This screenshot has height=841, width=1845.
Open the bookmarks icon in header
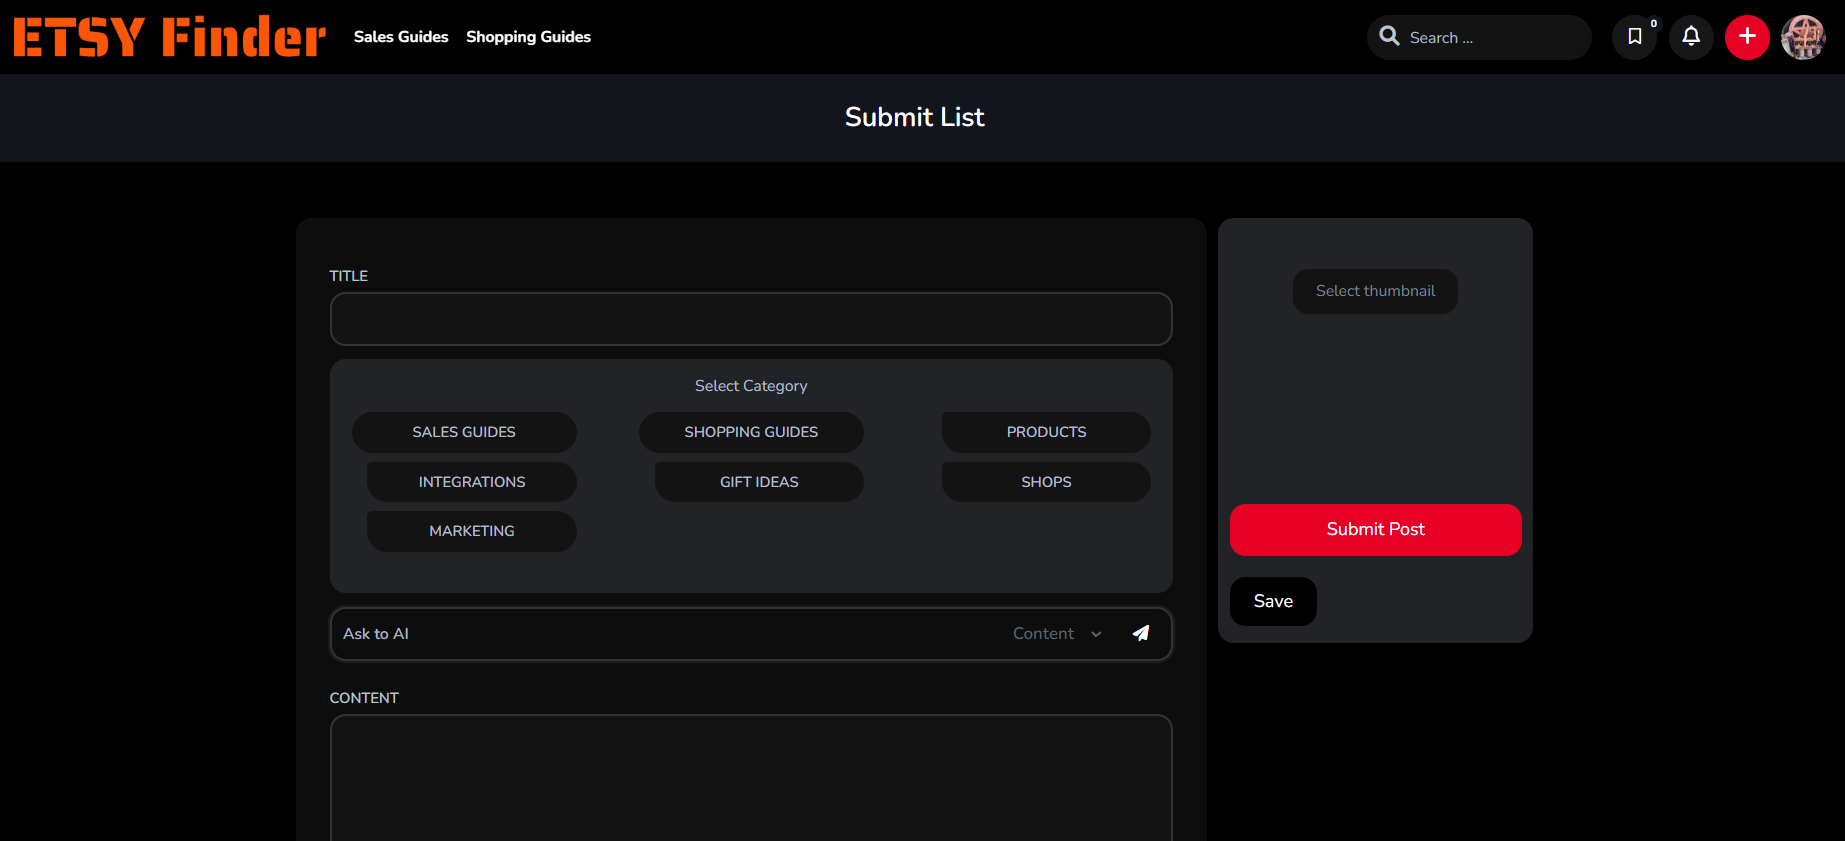[1635, 37]
